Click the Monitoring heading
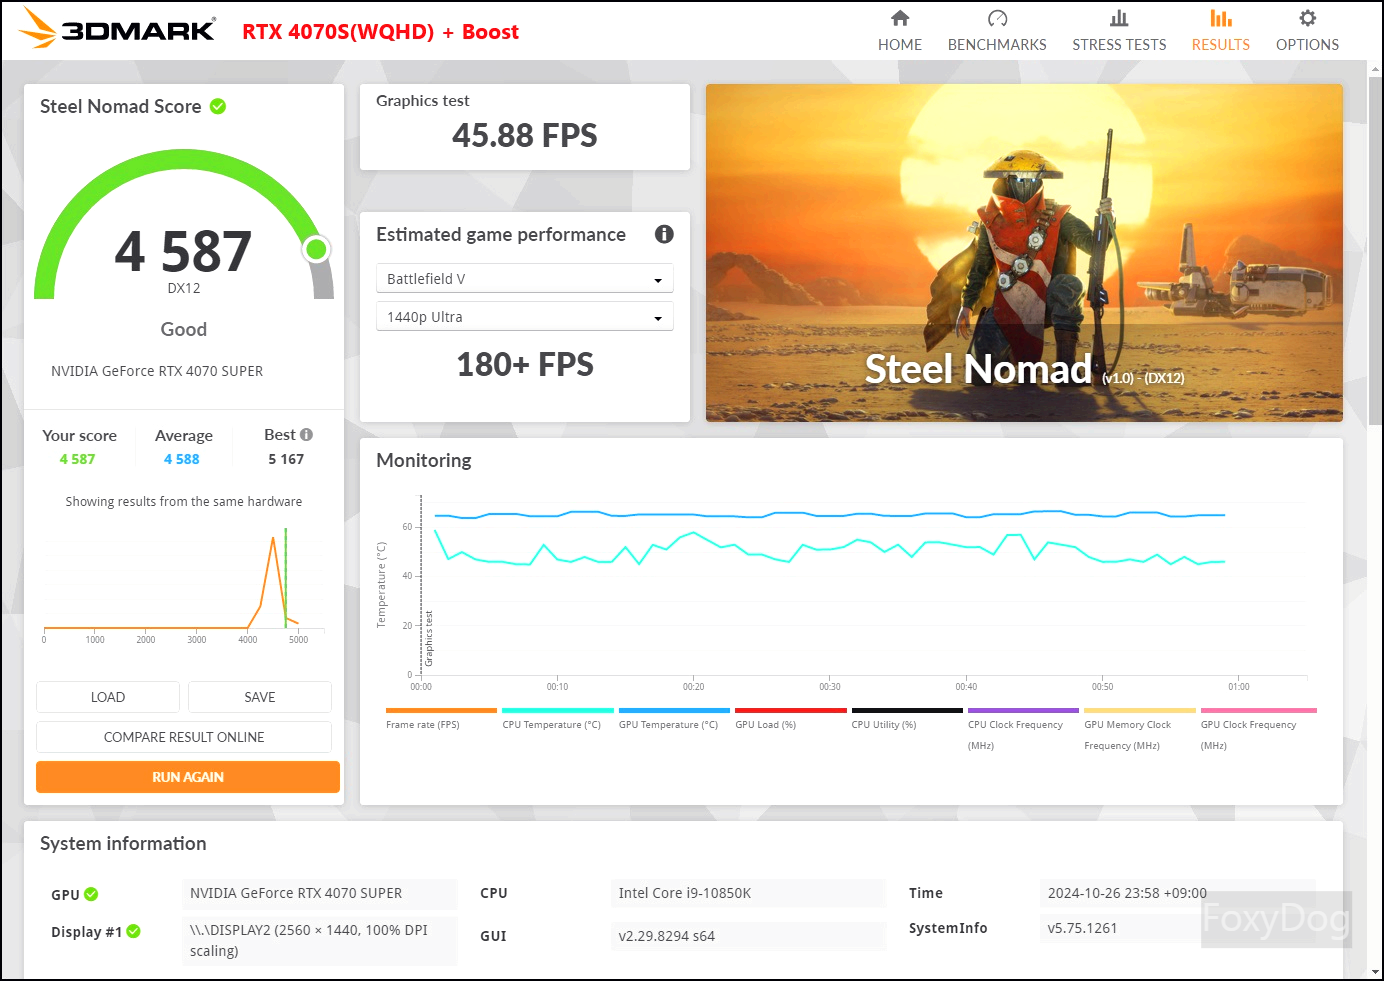Screen dimensions: 1384x981 (424, 460)
